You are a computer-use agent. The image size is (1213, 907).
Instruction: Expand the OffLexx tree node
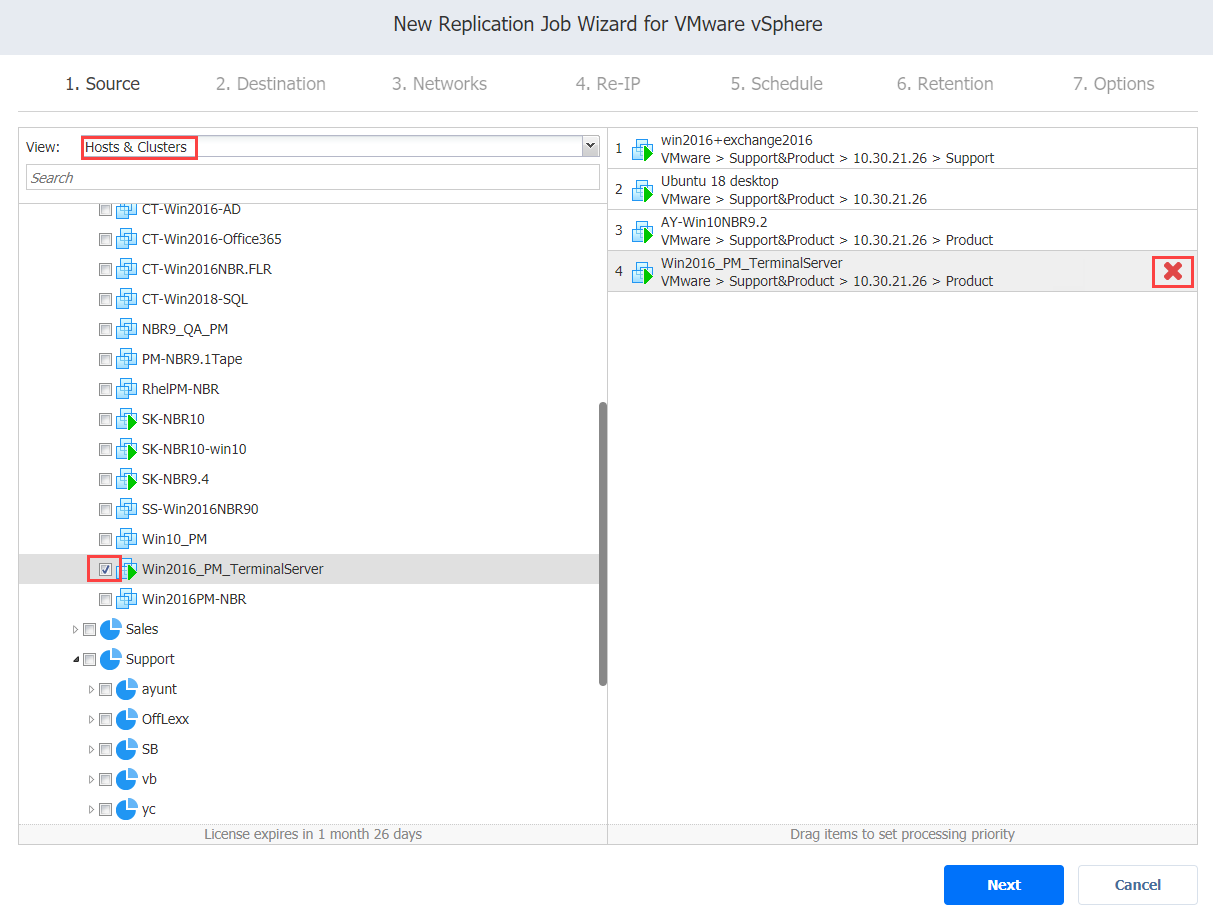pos(91,720)
